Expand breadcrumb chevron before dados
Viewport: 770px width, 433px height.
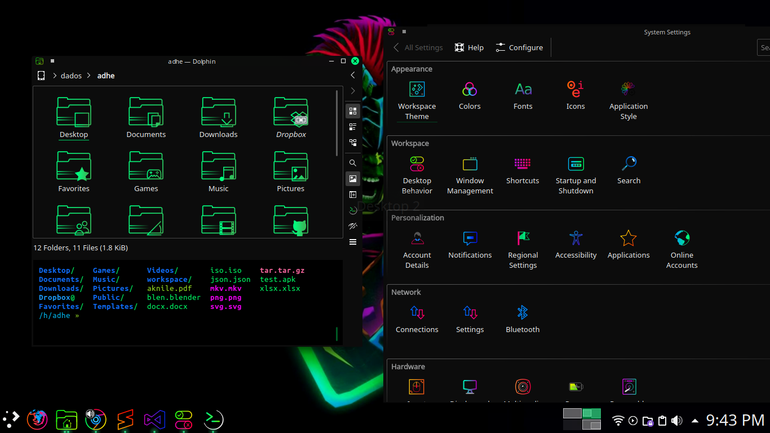click(x=55, y=76)
